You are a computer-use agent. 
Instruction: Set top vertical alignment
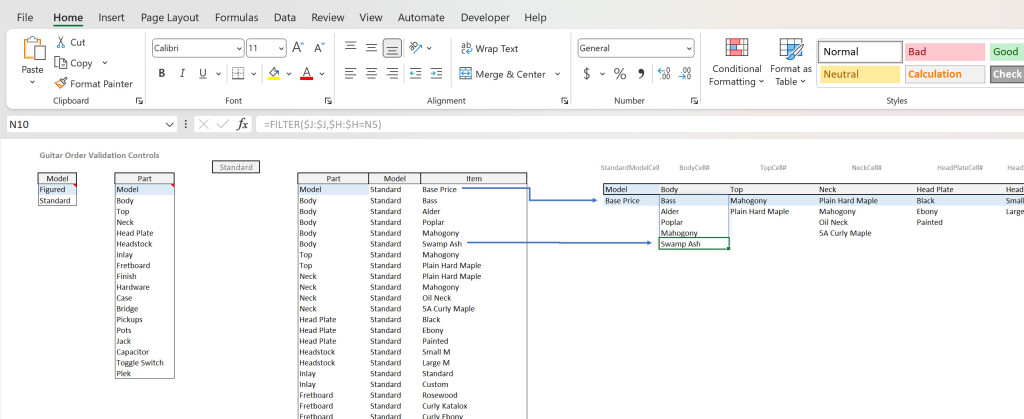click(351, 47)
